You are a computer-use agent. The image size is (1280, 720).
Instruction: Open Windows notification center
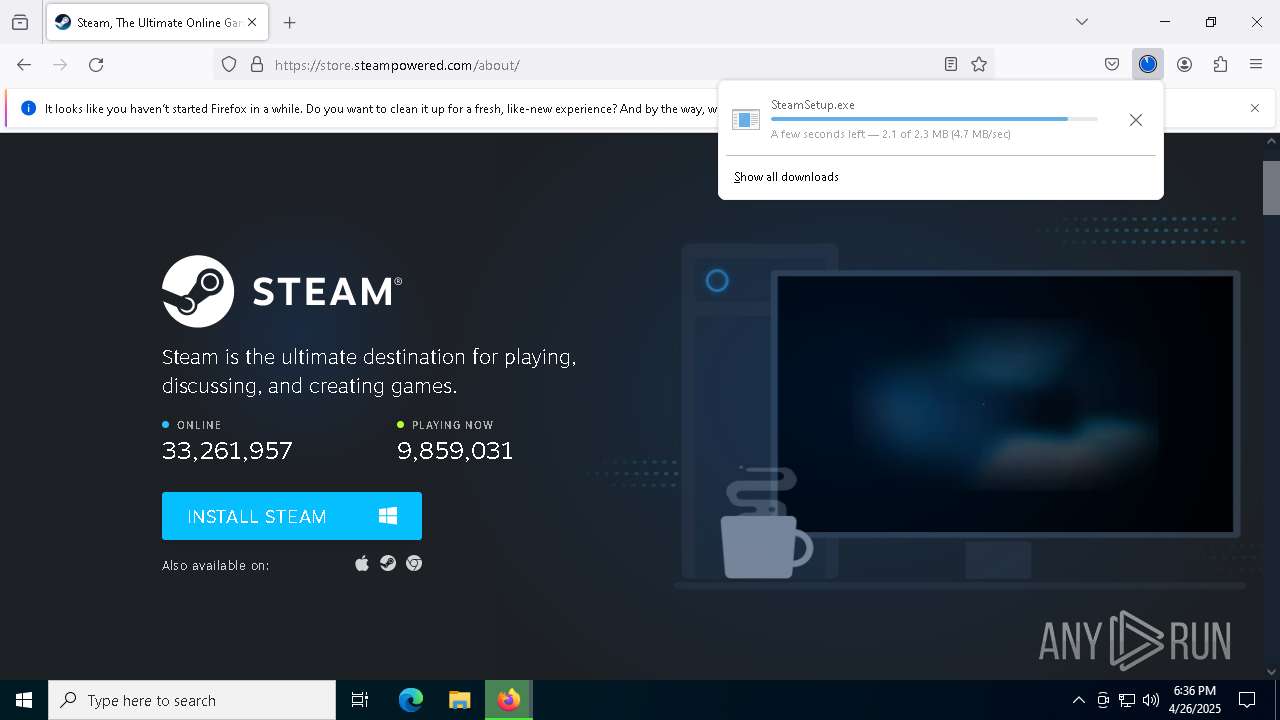coord(1247,700)
